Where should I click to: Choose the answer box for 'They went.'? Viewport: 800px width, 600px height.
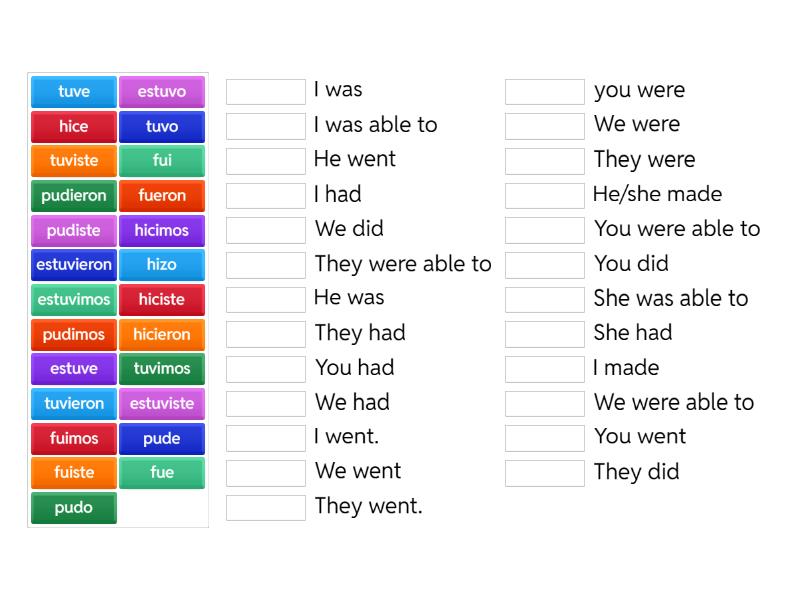[x=266, y=508]
